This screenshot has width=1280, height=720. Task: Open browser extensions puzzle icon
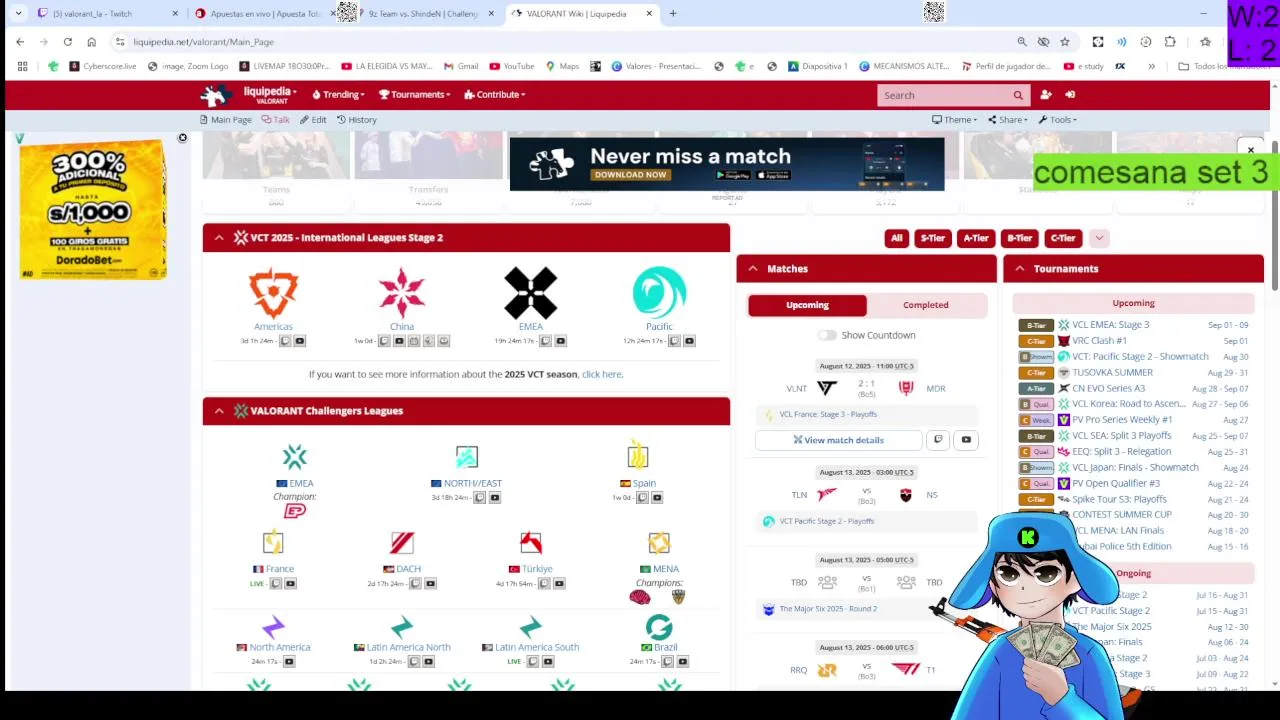[x=1170, y=42]
